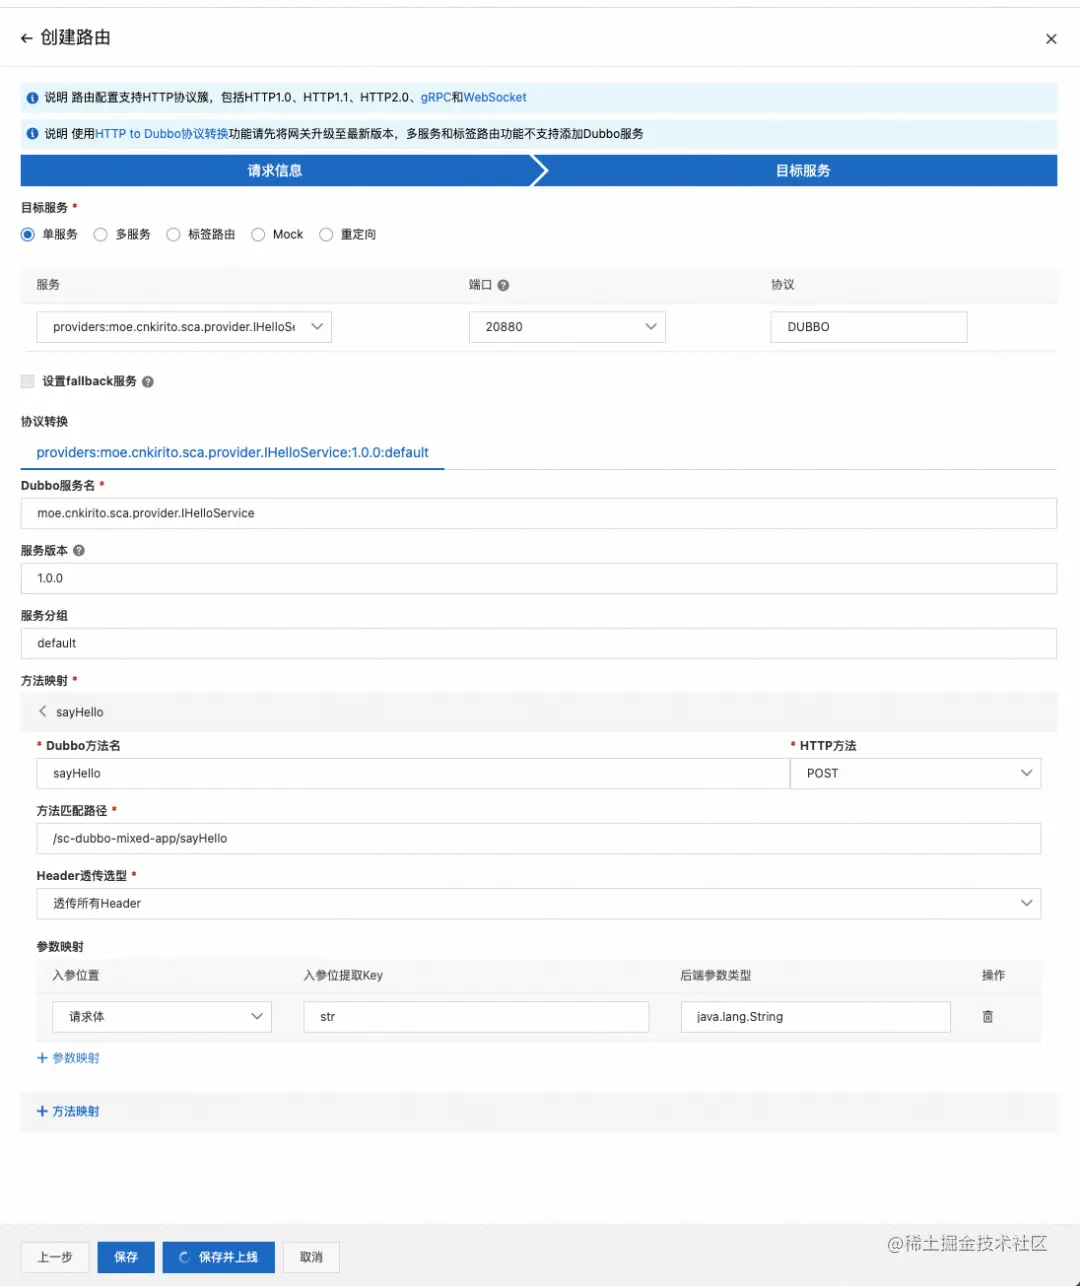Open the HTTP方法 POST dropdown
Image resolution: width=1080 pixels, height=1286 pixels.
915,774
